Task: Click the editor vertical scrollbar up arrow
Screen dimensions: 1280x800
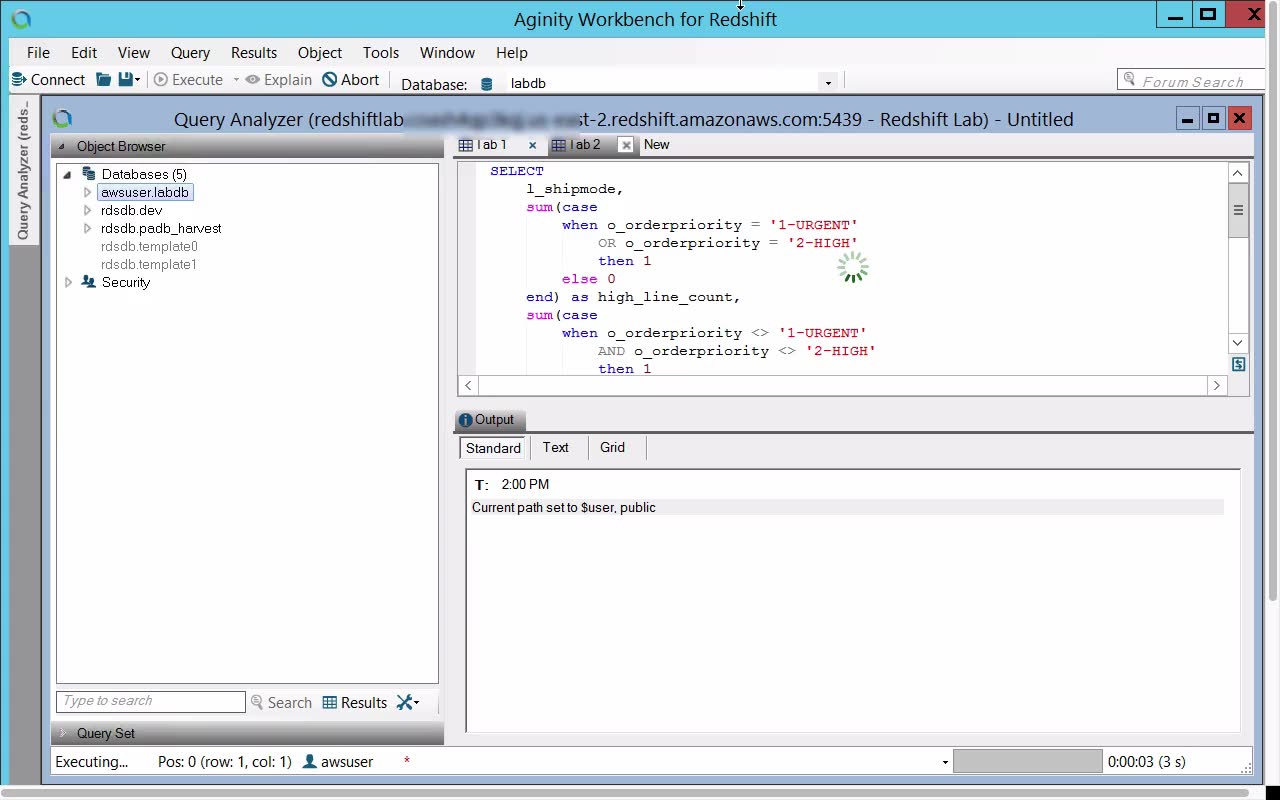Action: pos(1238,172)
